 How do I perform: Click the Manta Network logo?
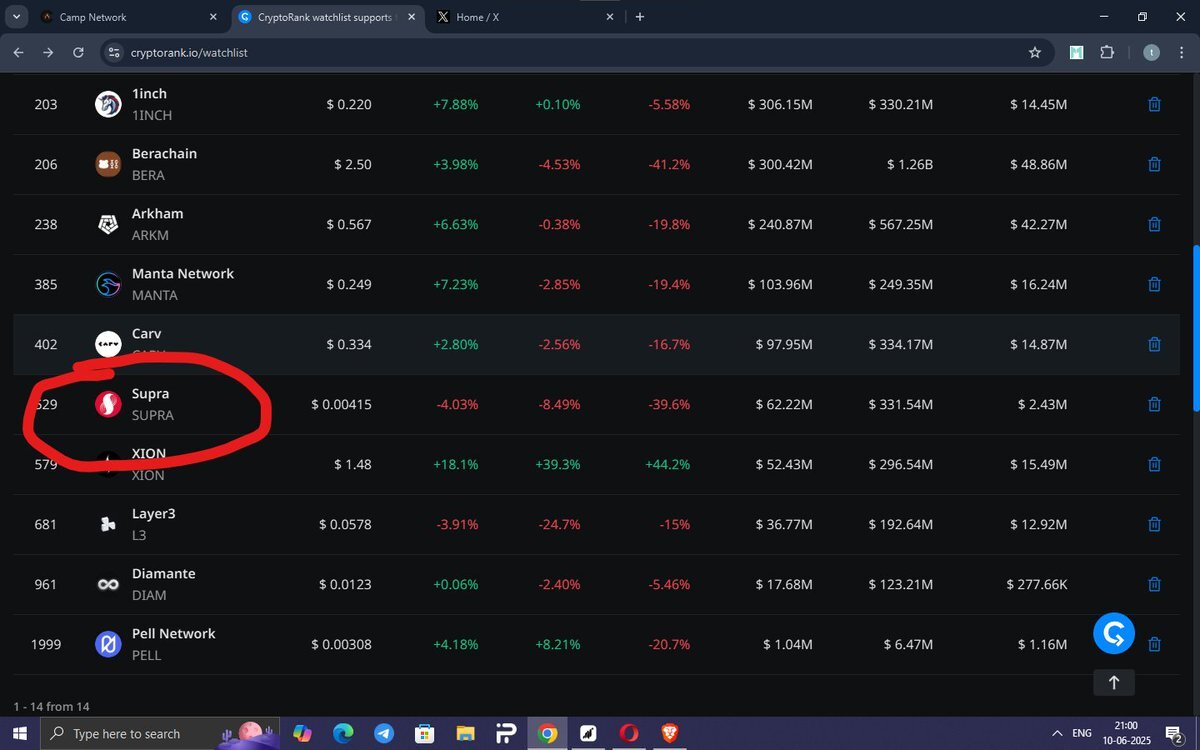point(108,284)
